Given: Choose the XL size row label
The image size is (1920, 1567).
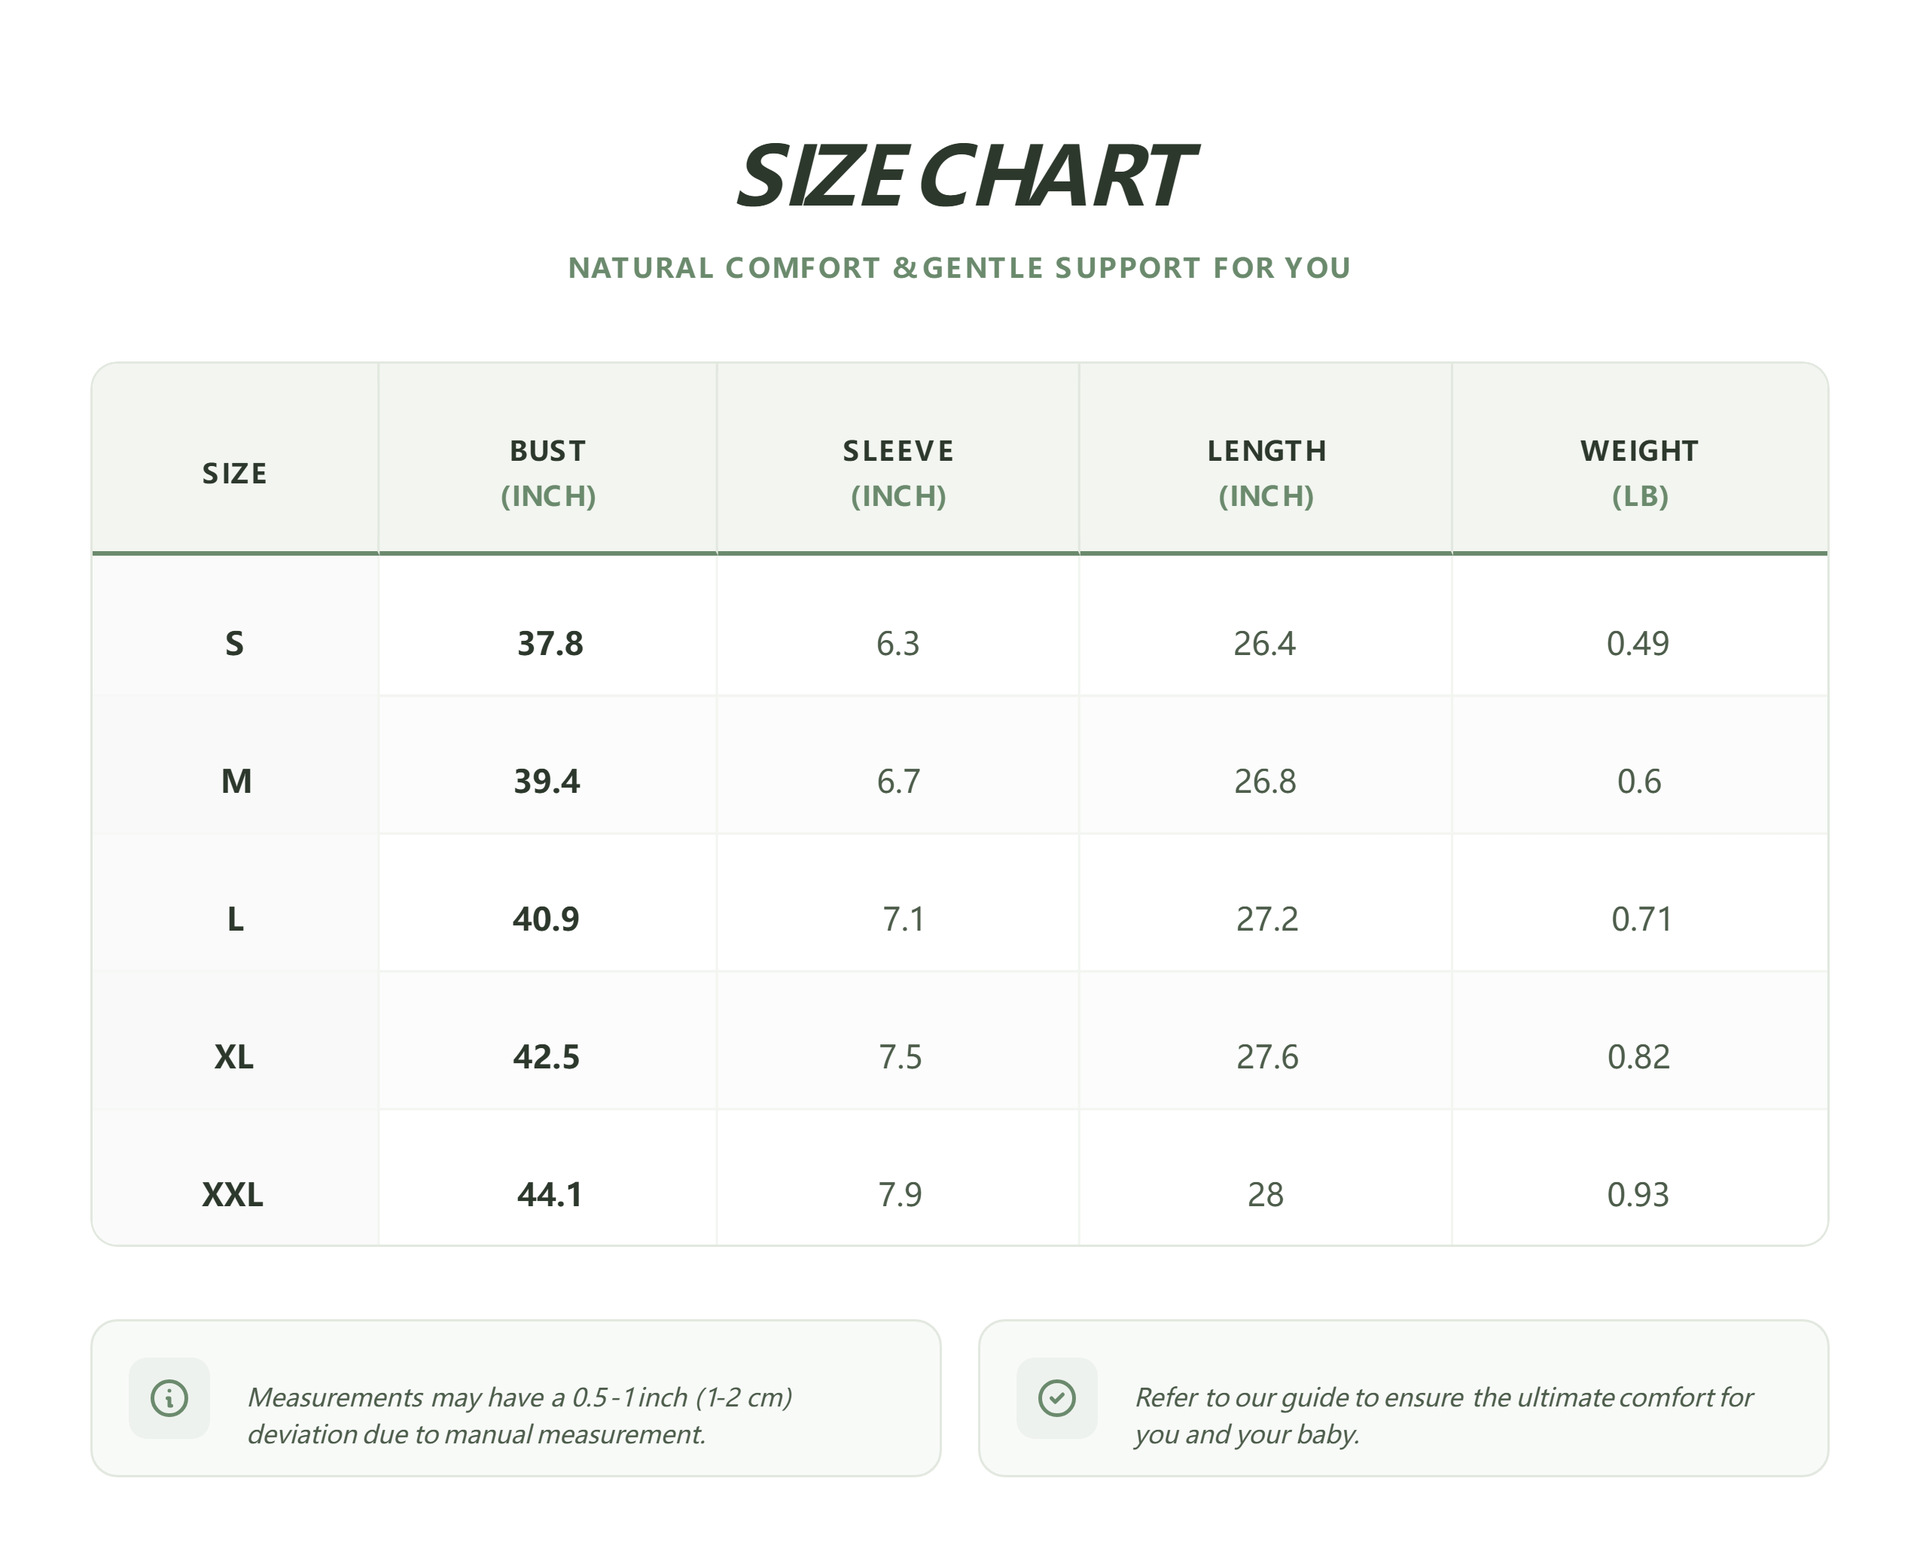Looking at the screenshot, I should tap(234, 1056).
